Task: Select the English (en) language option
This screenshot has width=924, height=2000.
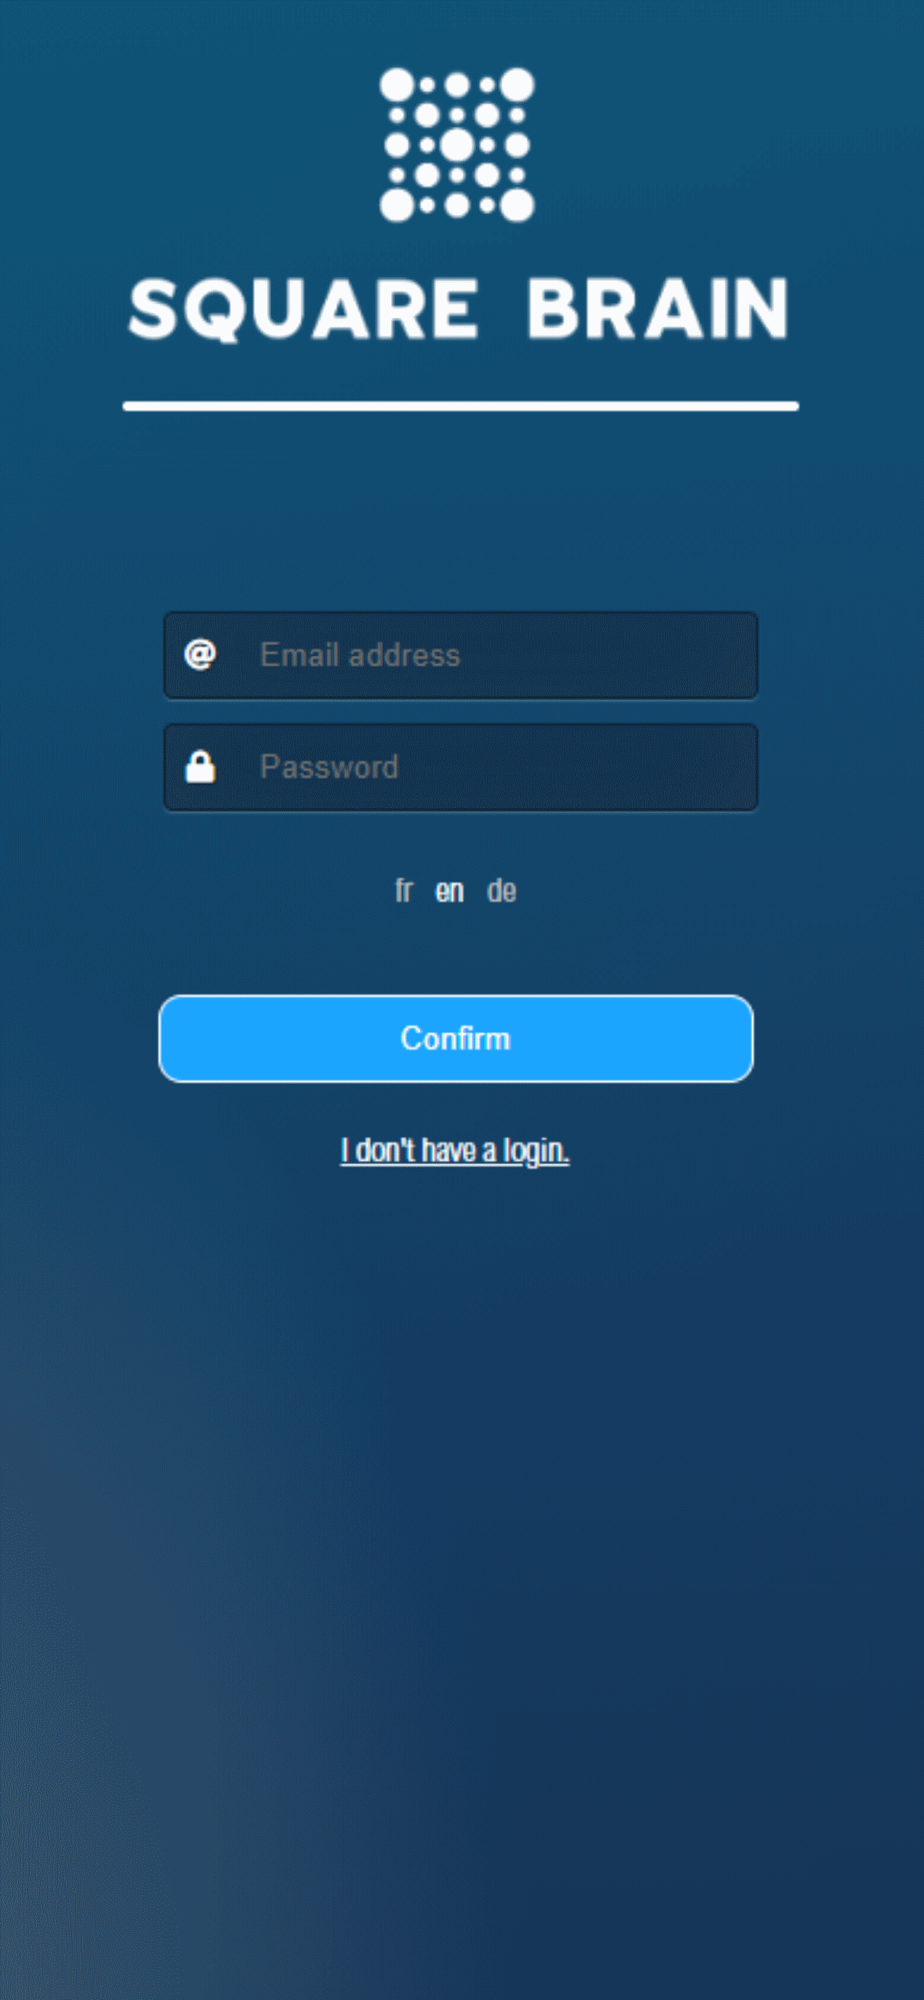Action: pyautogui.click(x=449, y=890)
